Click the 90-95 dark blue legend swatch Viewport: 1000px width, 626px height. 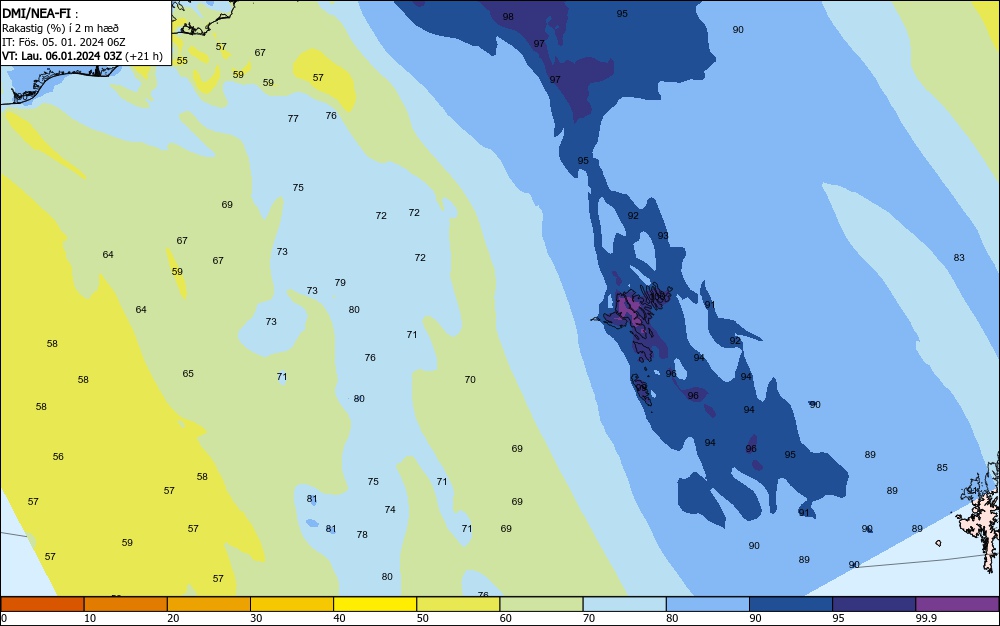pyautogui.click(x=791, y=604)
